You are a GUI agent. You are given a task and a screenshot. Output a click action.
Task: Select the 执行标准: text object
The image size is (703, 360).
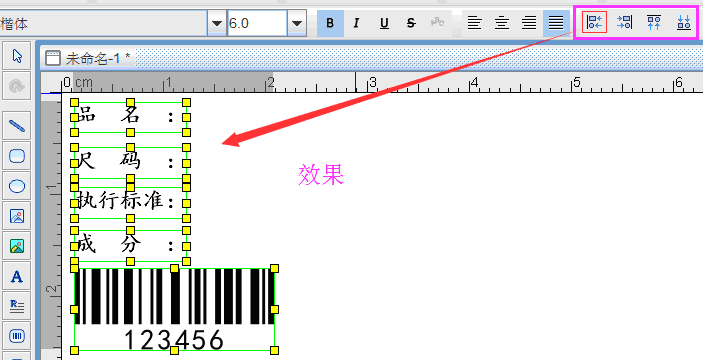pos(130,203)
